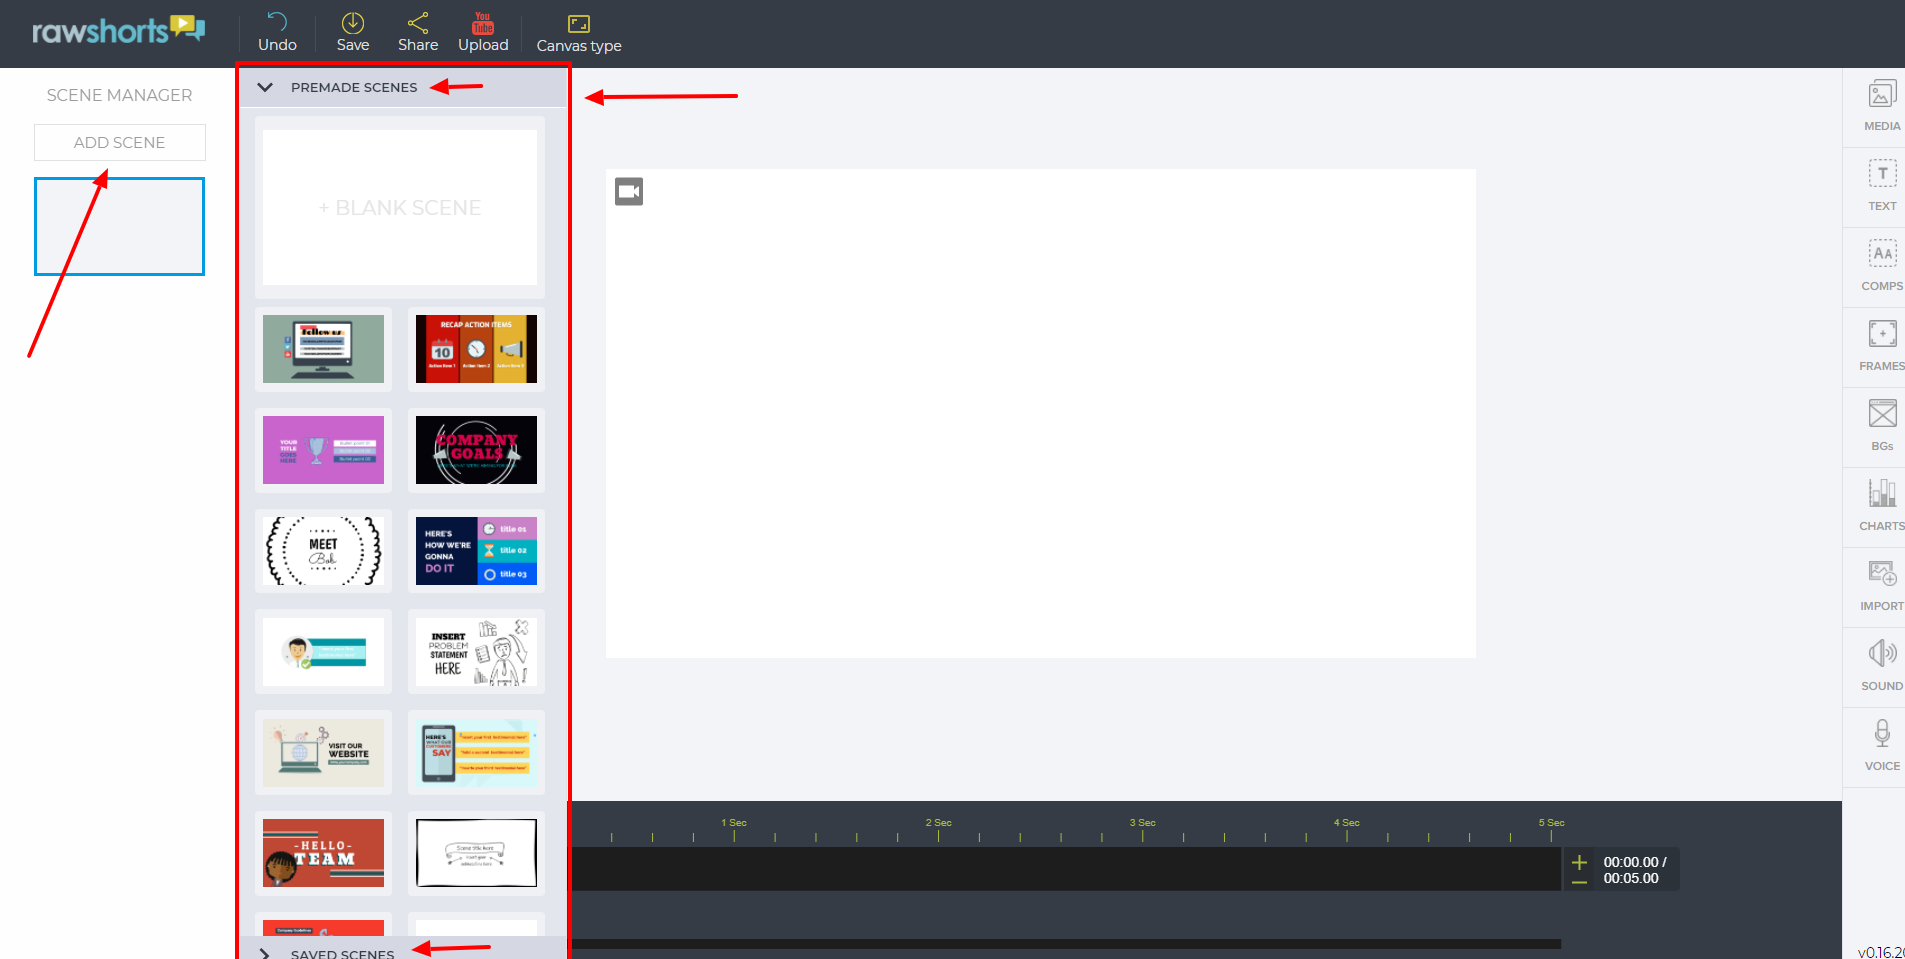The width and height of the screenshot is (1905, 959).
Task: Choose the purple trophy title scene
Action: (323, 450)
